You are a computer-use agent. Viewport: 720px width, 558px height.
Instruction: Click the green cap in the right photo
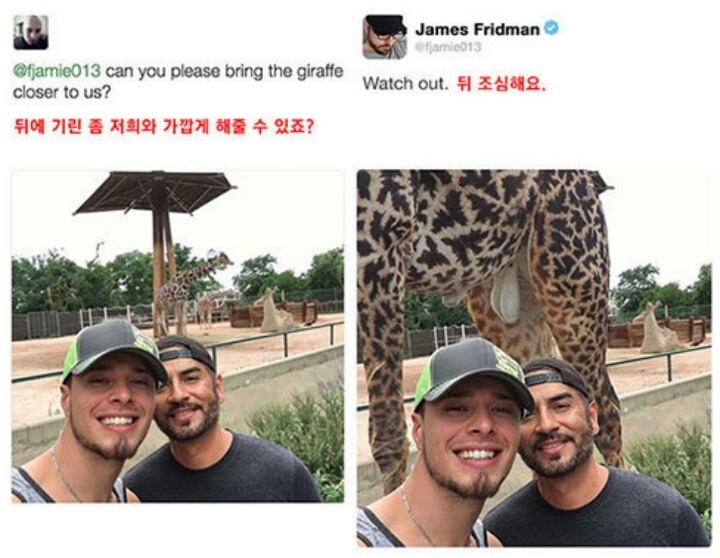473,374
